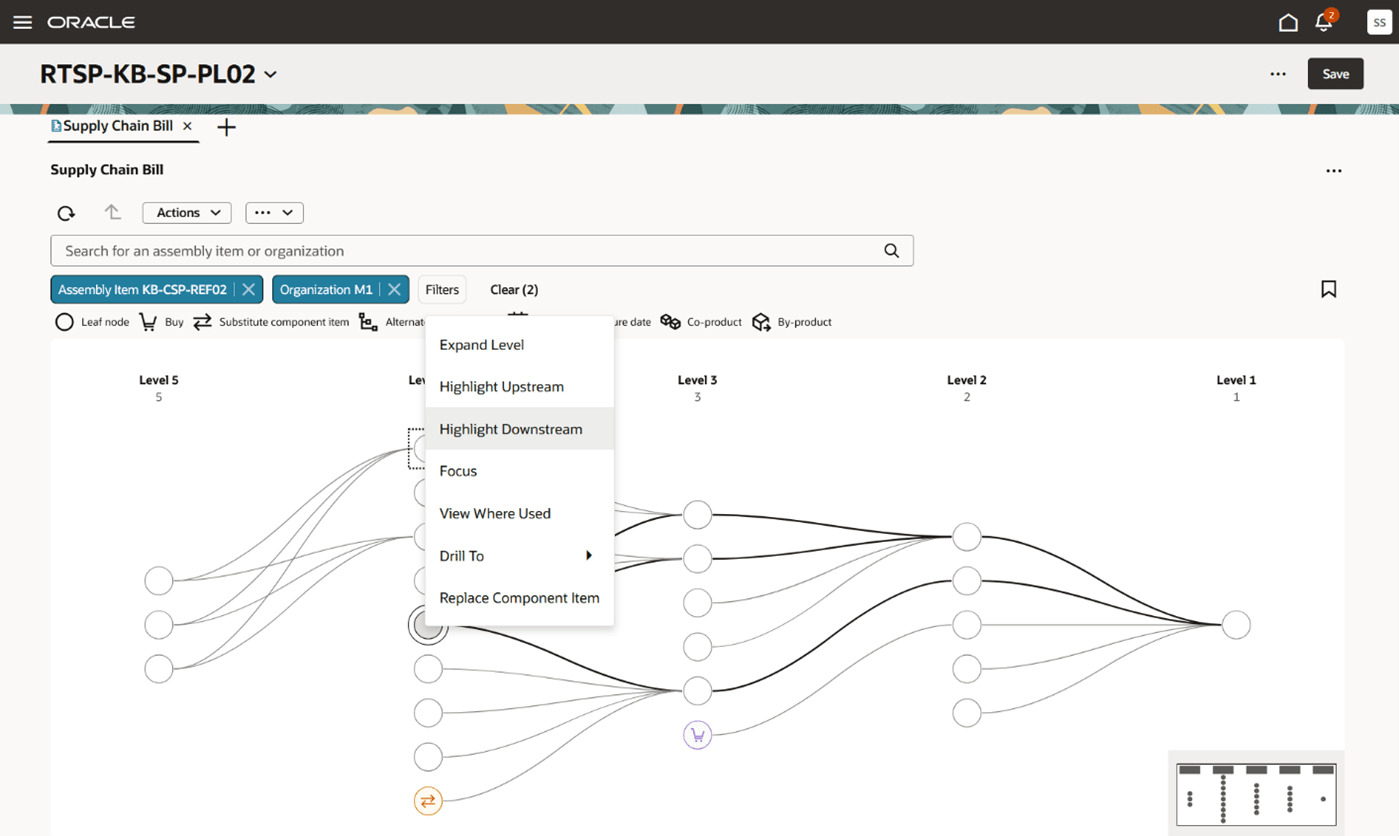The width and height of the screenshot is (1399, 836).
Task: Click the up-arrow icon beside Refresh
Action: pos(113,212)
